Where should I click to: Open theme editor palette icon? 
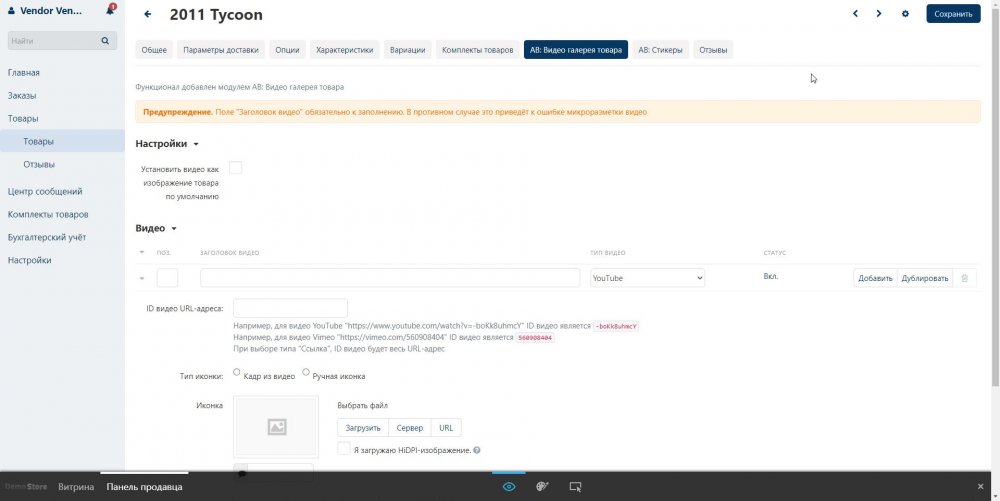tap(542, 487)
